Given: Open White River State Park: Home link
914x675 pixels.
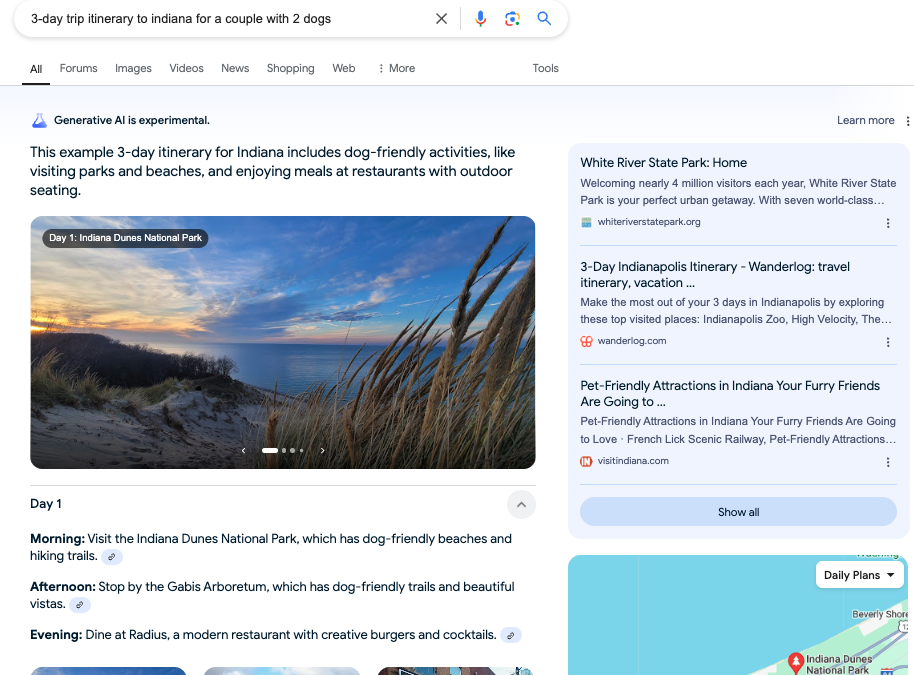Looking at the screenshot, I should click(x=663, y=163).
